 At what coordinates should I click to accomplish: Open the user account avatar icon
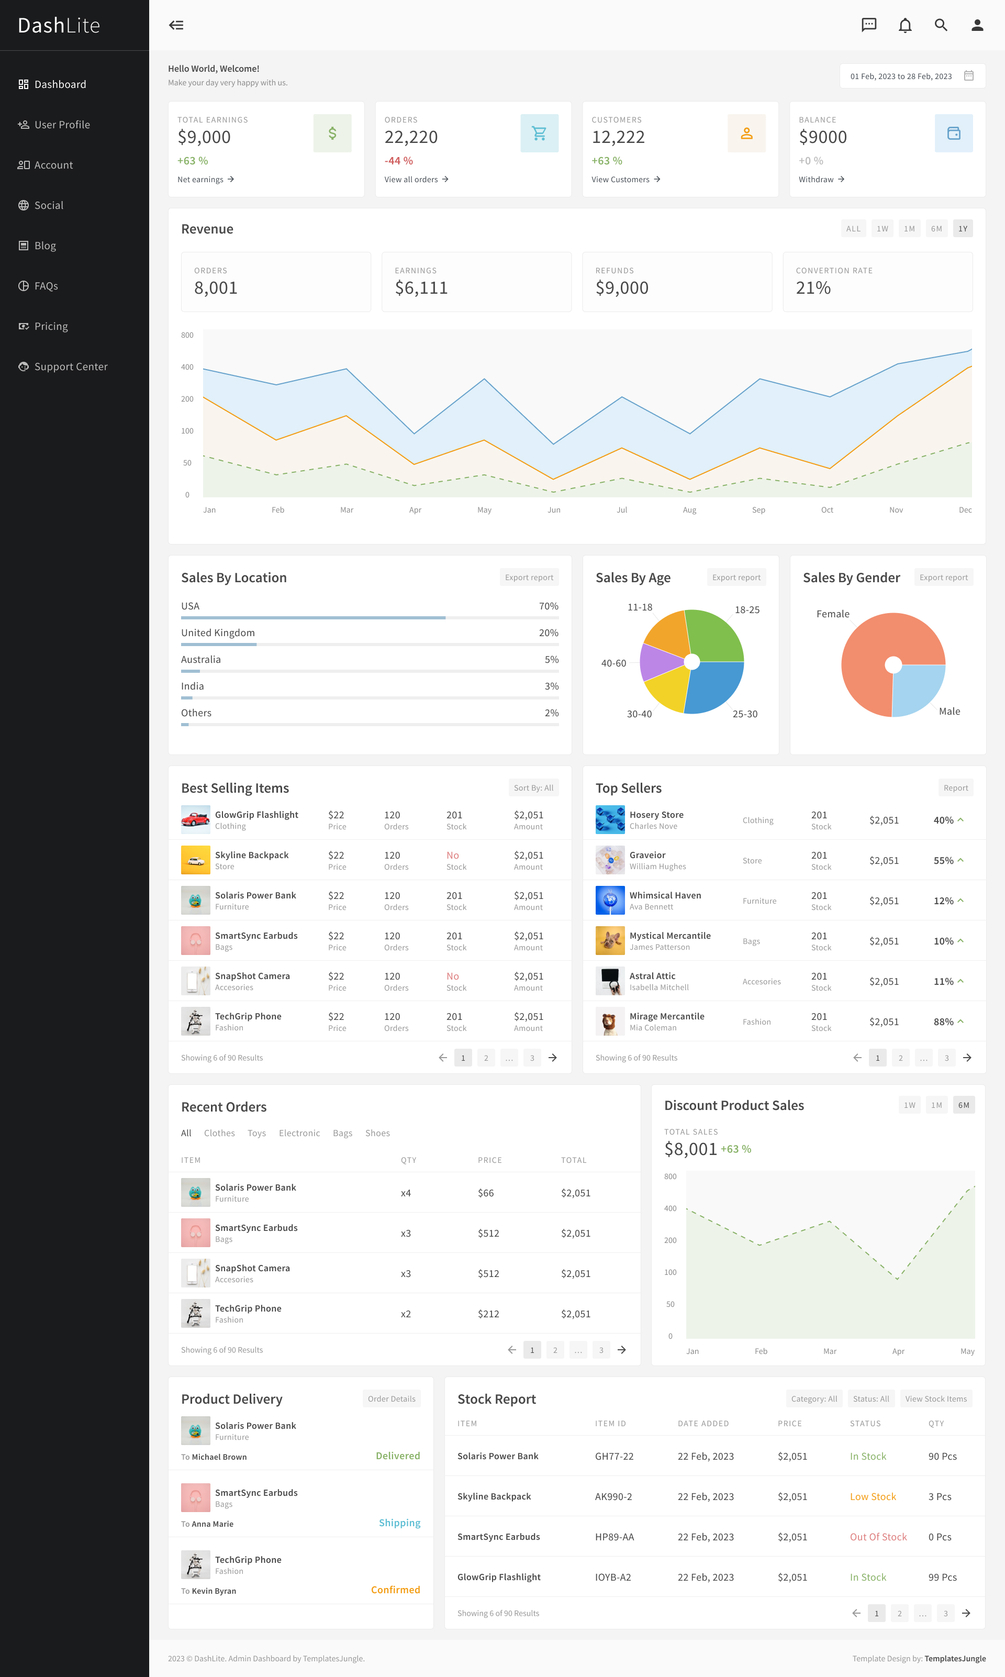[977, 25]
